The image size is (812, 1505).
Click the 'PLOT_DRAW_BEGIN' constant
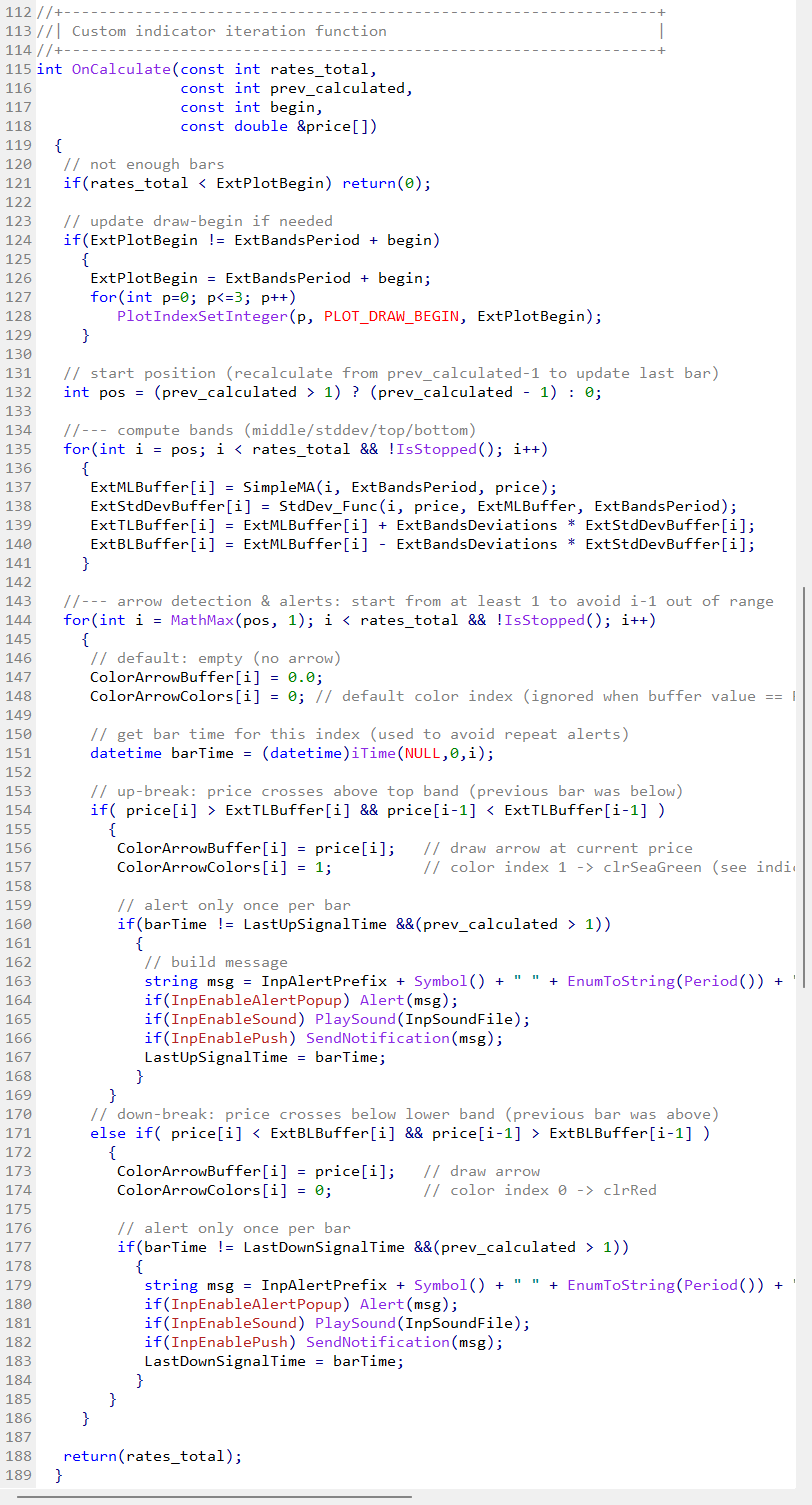(x=391, y=316)
